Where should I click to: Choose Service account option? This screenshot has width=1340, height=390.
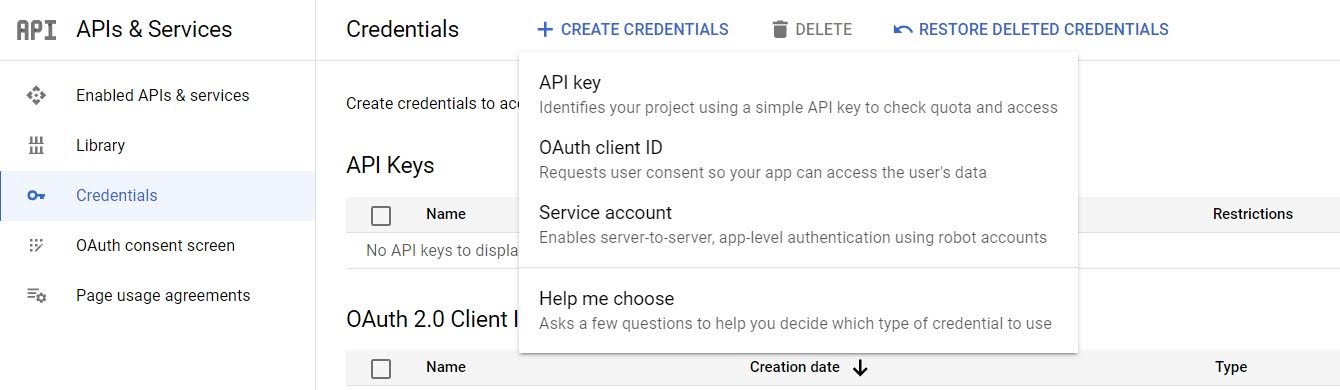[x=798, y=224]
